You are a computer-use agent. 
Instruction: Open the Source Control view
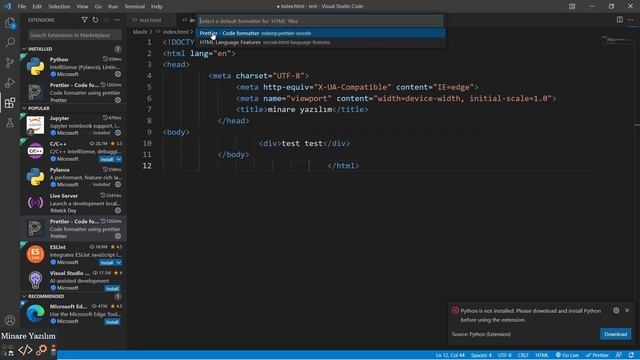pyautogui.click(x=10, y=62)
